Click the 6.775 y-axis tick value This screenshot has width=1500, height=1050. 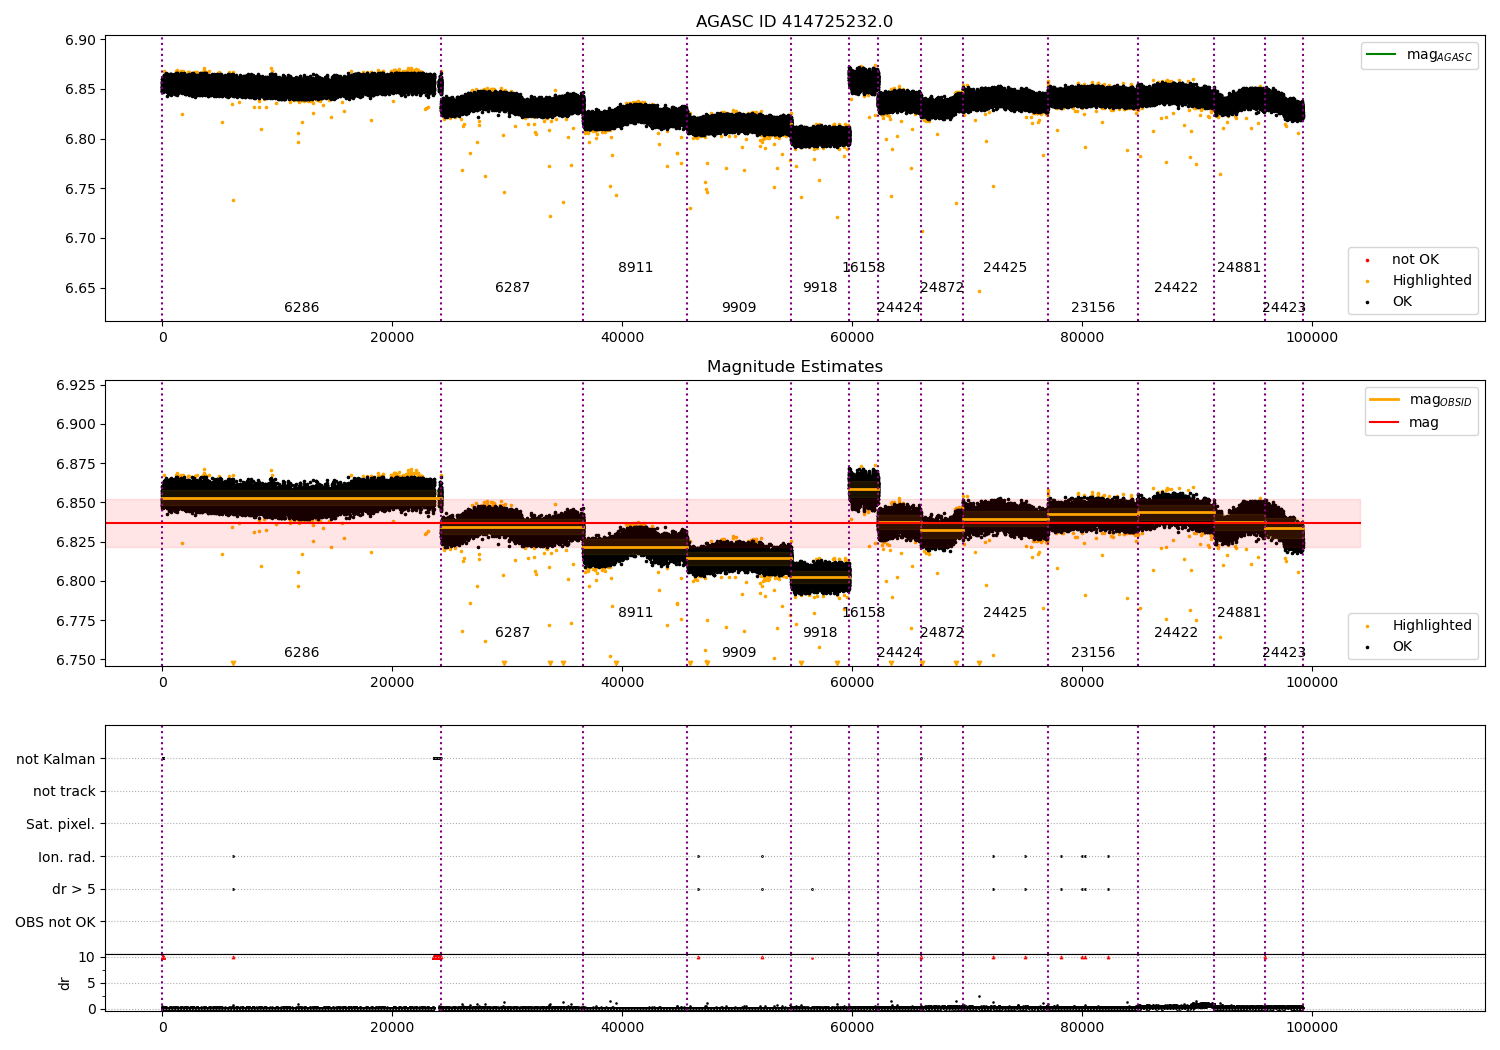(76, 621)
